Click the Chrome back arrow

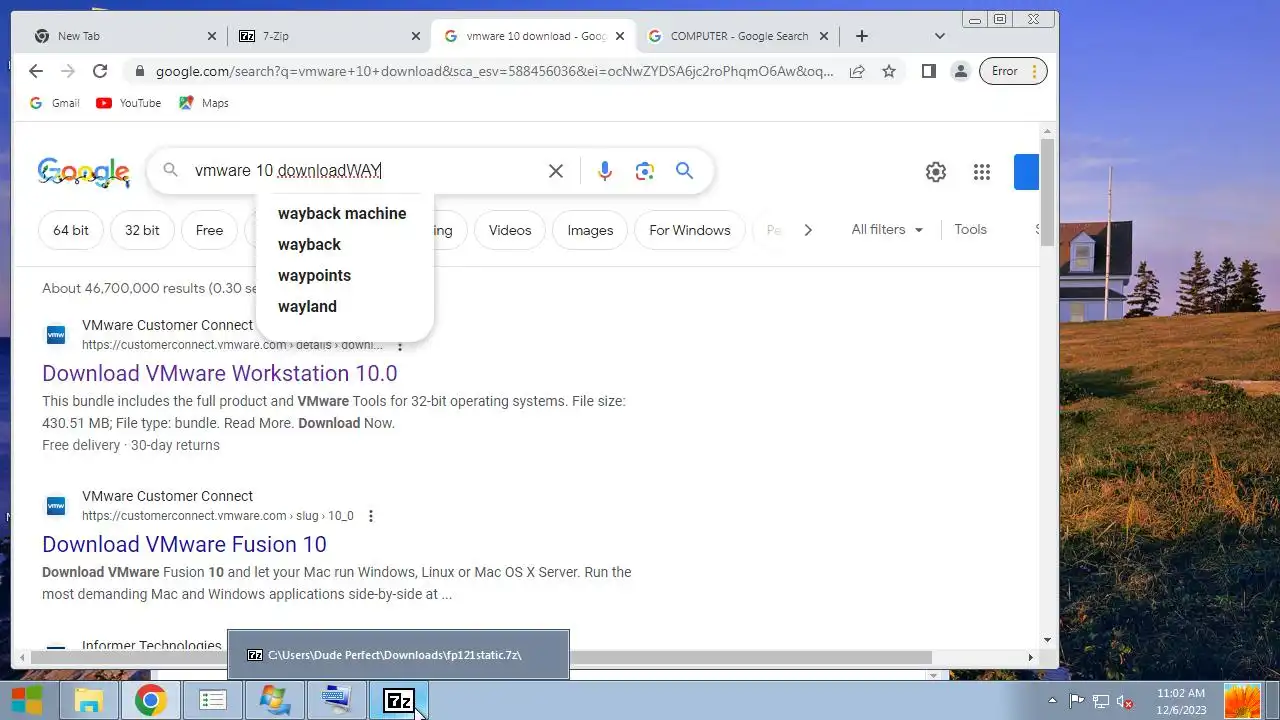pyautogui.click(x=36, y=71)
